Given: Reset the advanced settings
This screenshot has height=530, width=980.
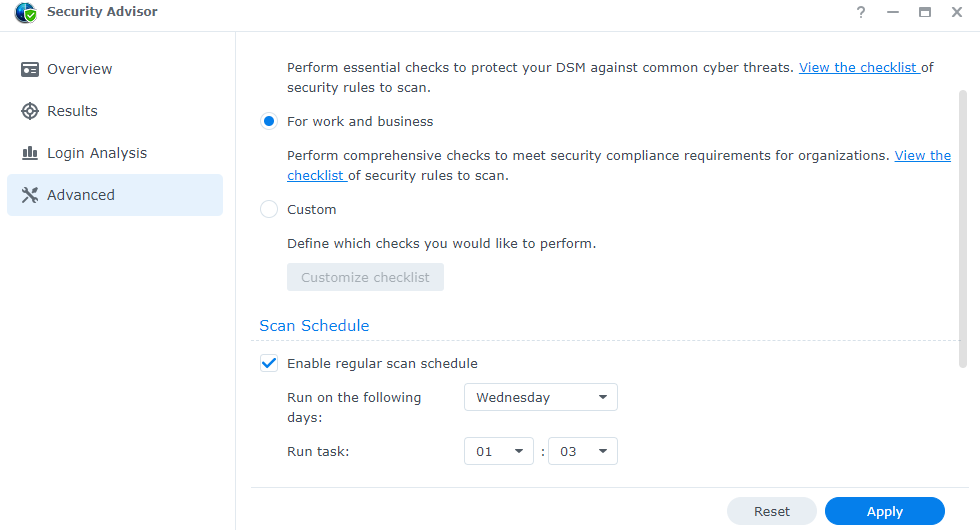Looking at the screenshot, I should pos(771,511).
